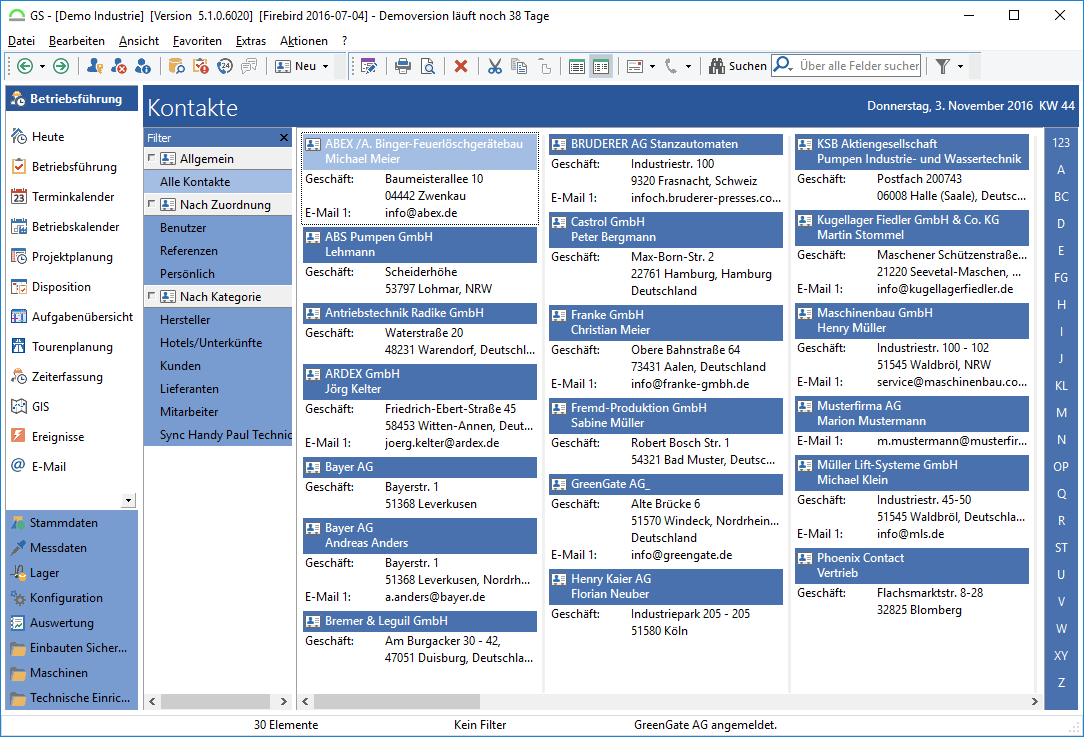The image size is (1084, 737).
Task: Open dropdown next to phone icon
Action: [x=688, y=66]
